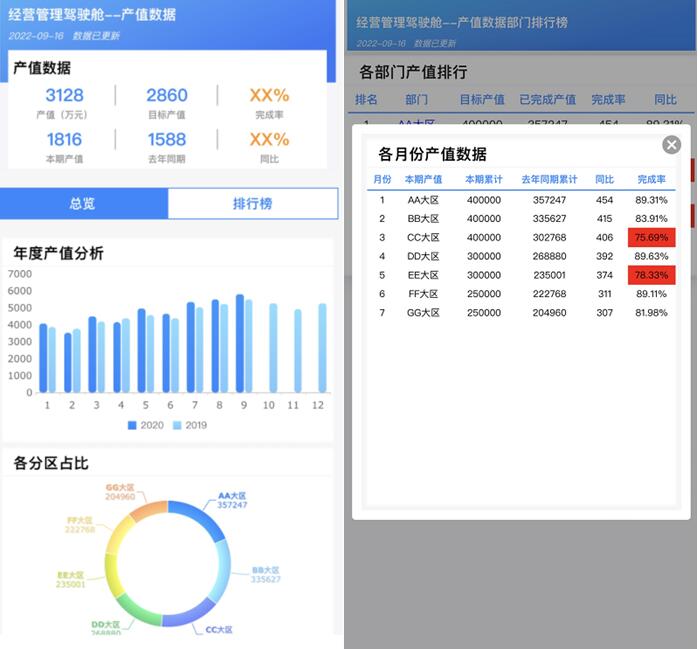Toggle the 2020 legend series
The width and height of the screenshot is (698, 649).
pos(146,425)
